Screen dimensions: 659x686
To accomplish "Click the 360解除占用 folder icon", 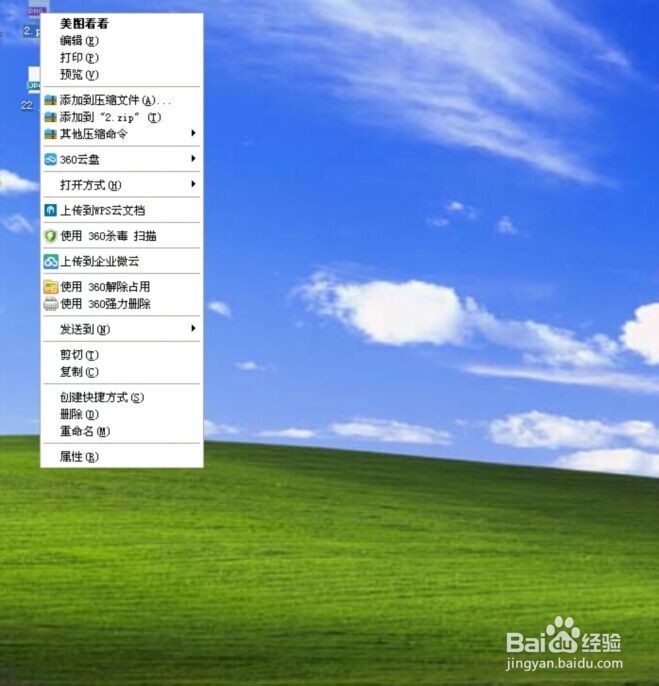I will (51, 287).
